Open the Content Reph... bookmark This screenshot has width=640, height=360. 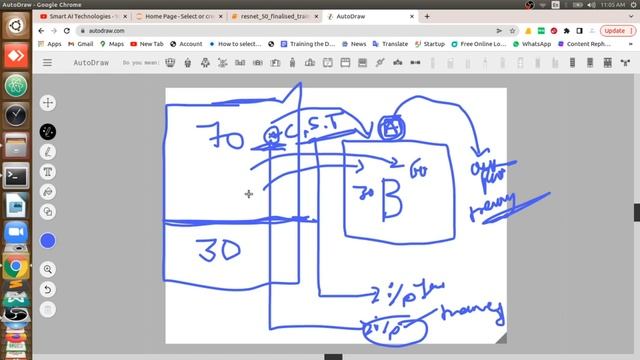584,44
